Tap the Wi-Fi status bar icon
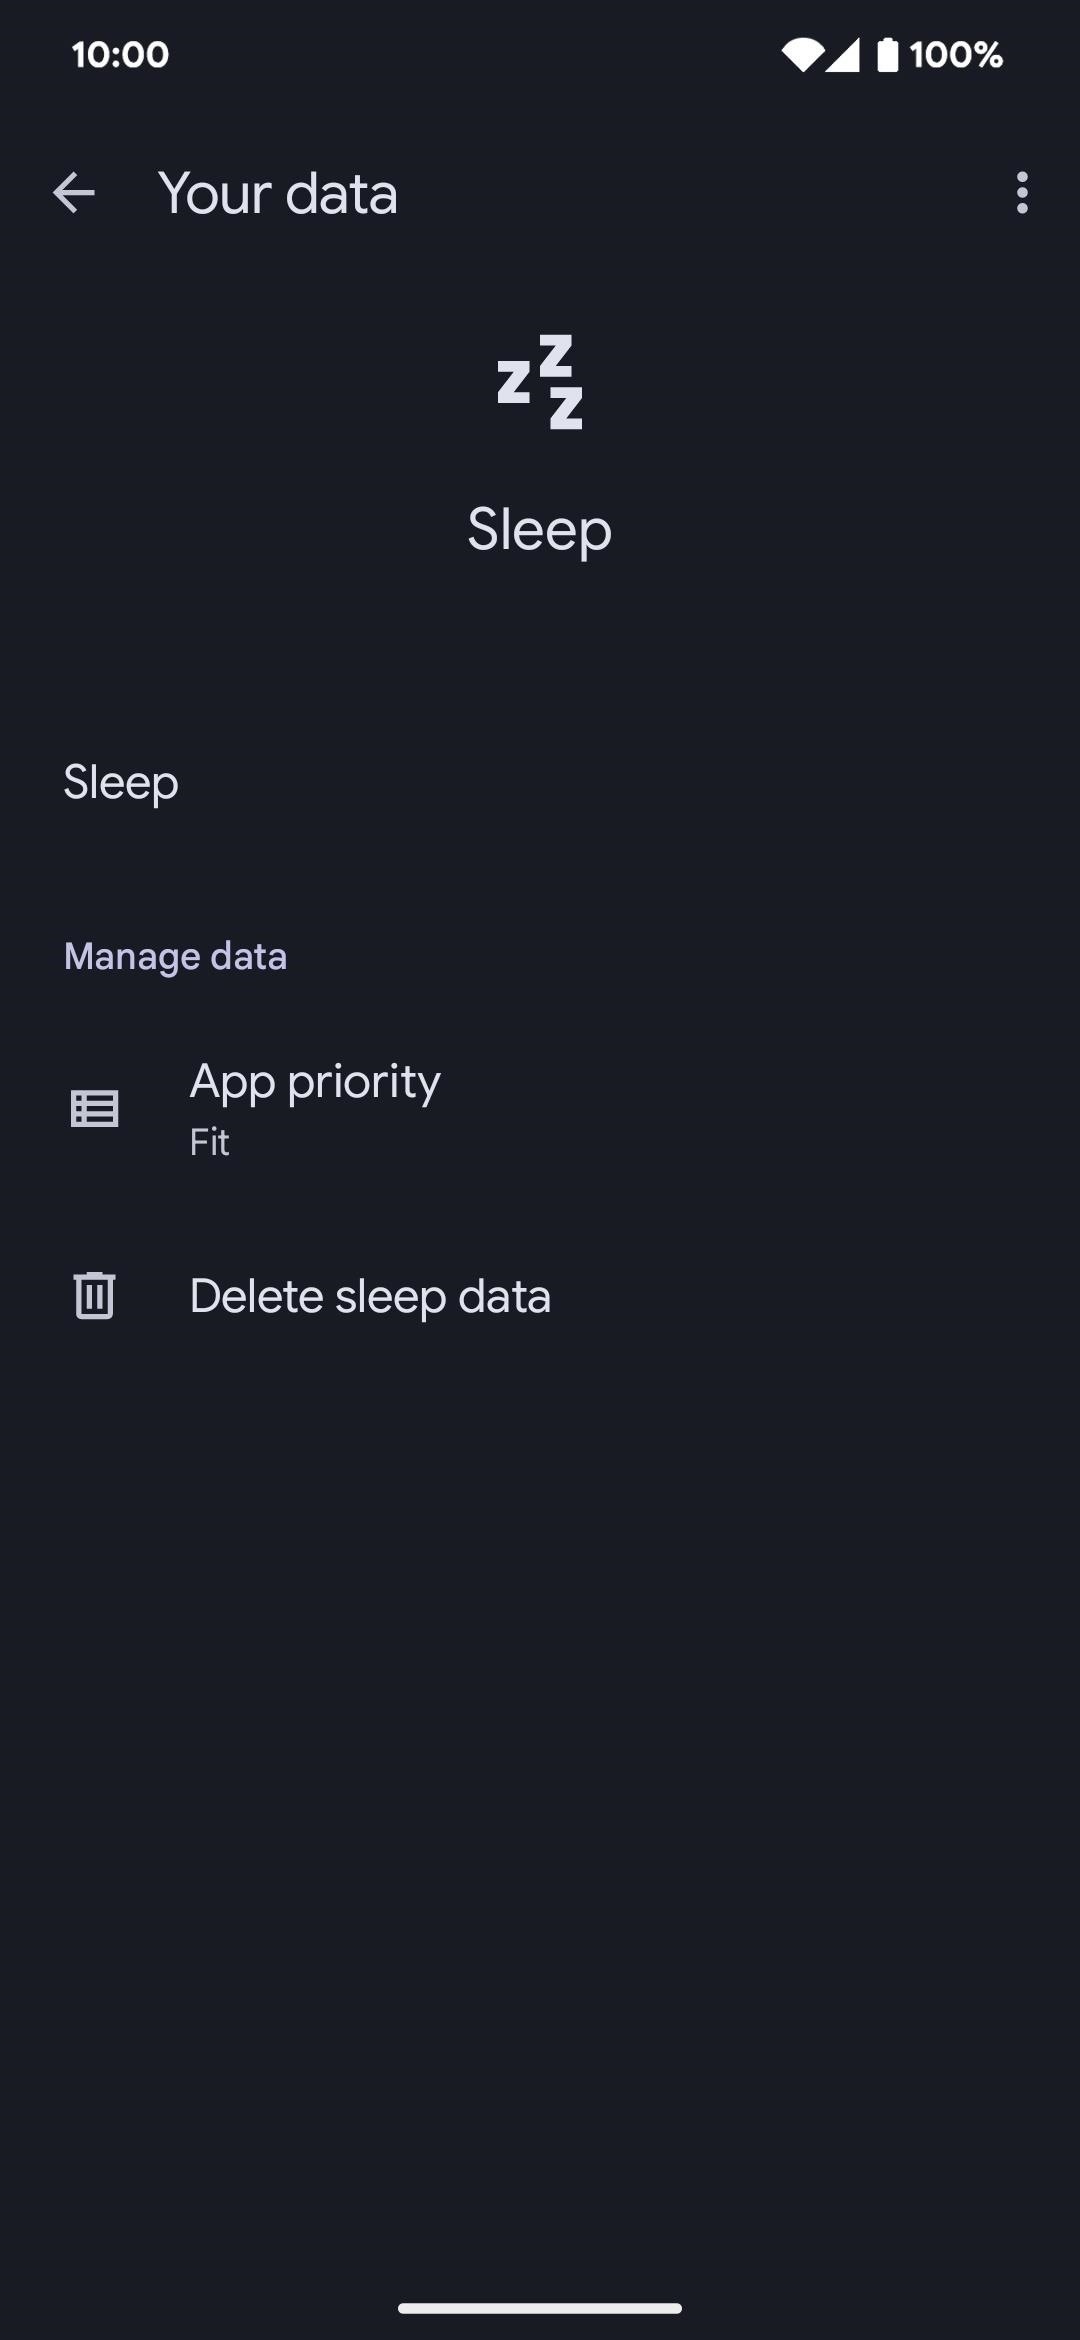 (800, 55)
